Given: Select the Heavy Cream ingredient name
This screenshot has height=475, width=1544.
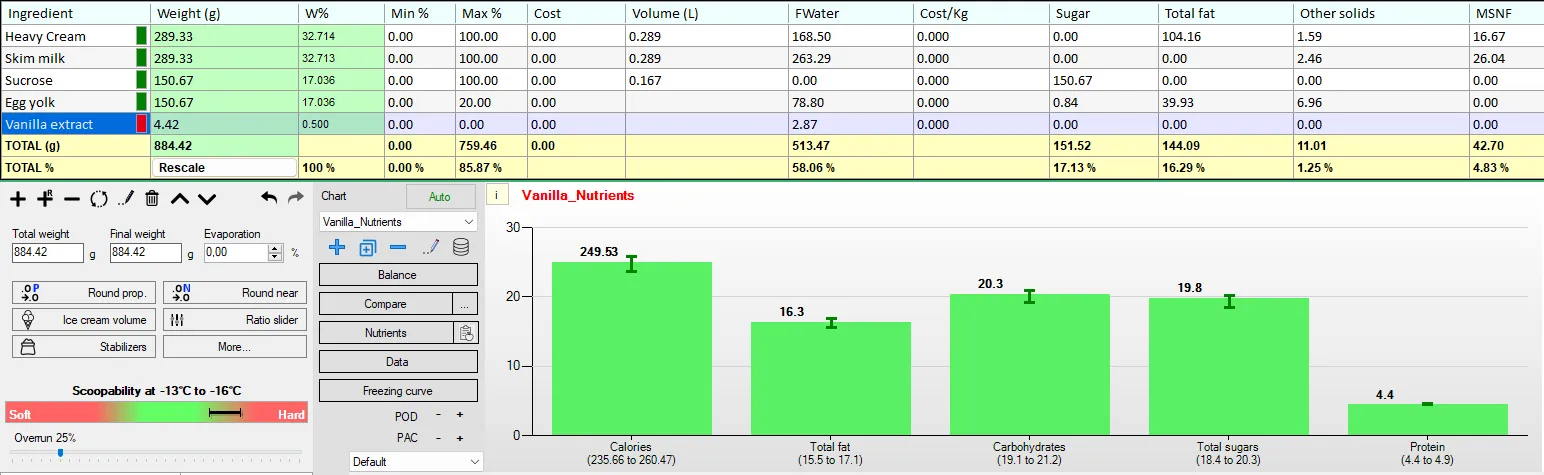Looking at the screenshot, I should click(x=45, y=36).
